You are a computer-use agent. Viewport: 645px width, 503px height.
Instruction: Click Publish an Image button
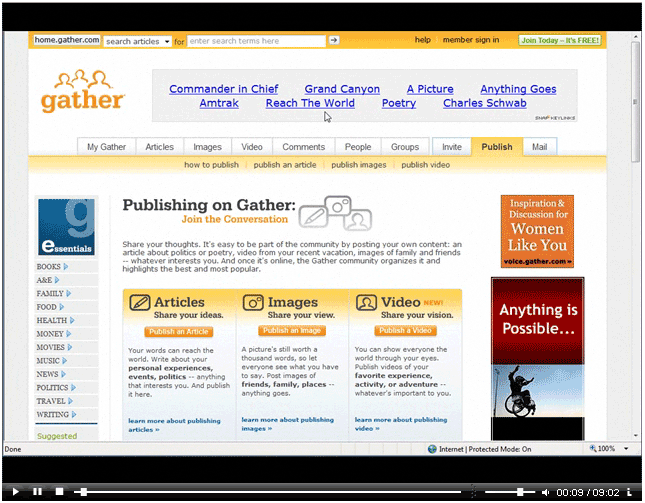pos(292,331)
